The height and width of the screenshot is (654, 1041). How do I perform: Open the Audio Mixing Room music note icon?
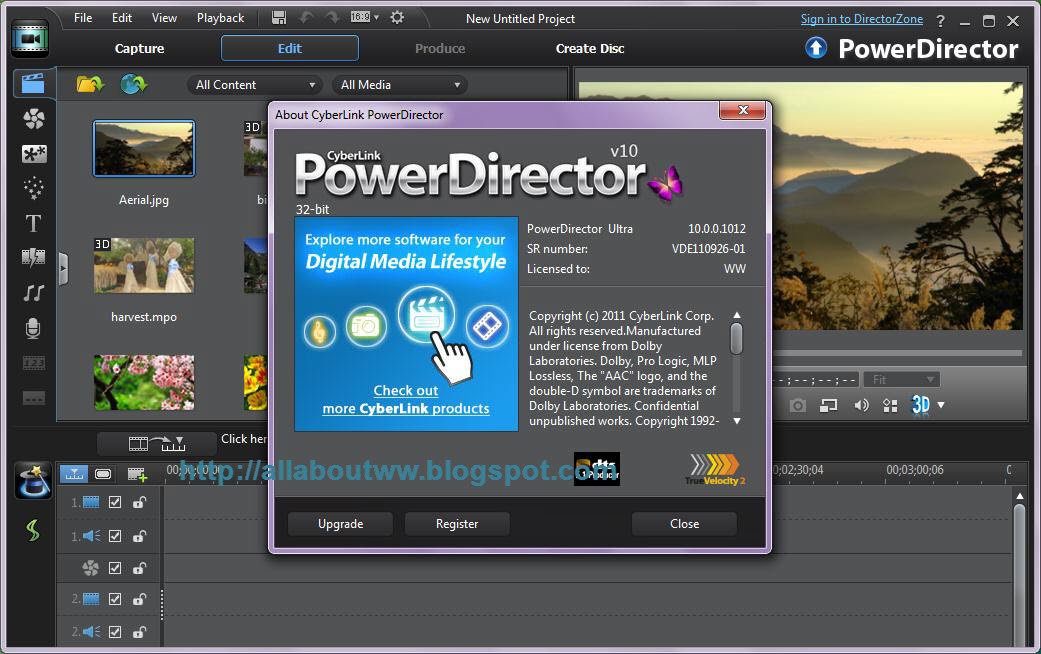(x=33, y=293)
